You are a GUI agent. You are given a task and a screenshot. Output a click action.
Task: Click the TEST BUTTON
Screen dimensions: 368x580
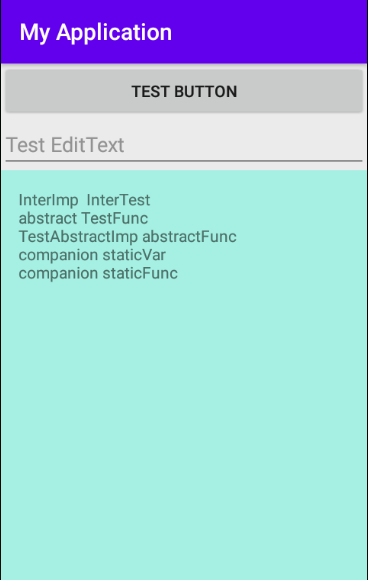click(x=184, y=91)
